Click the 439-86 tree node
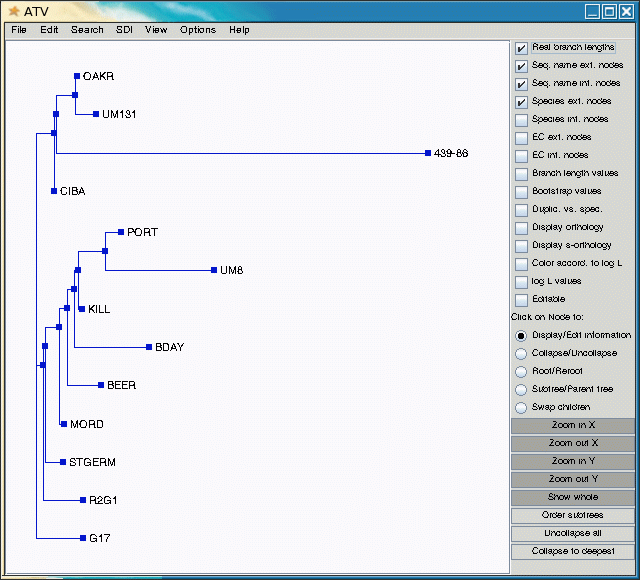This screenshot has height=580, width=640. tap(428, 153)
